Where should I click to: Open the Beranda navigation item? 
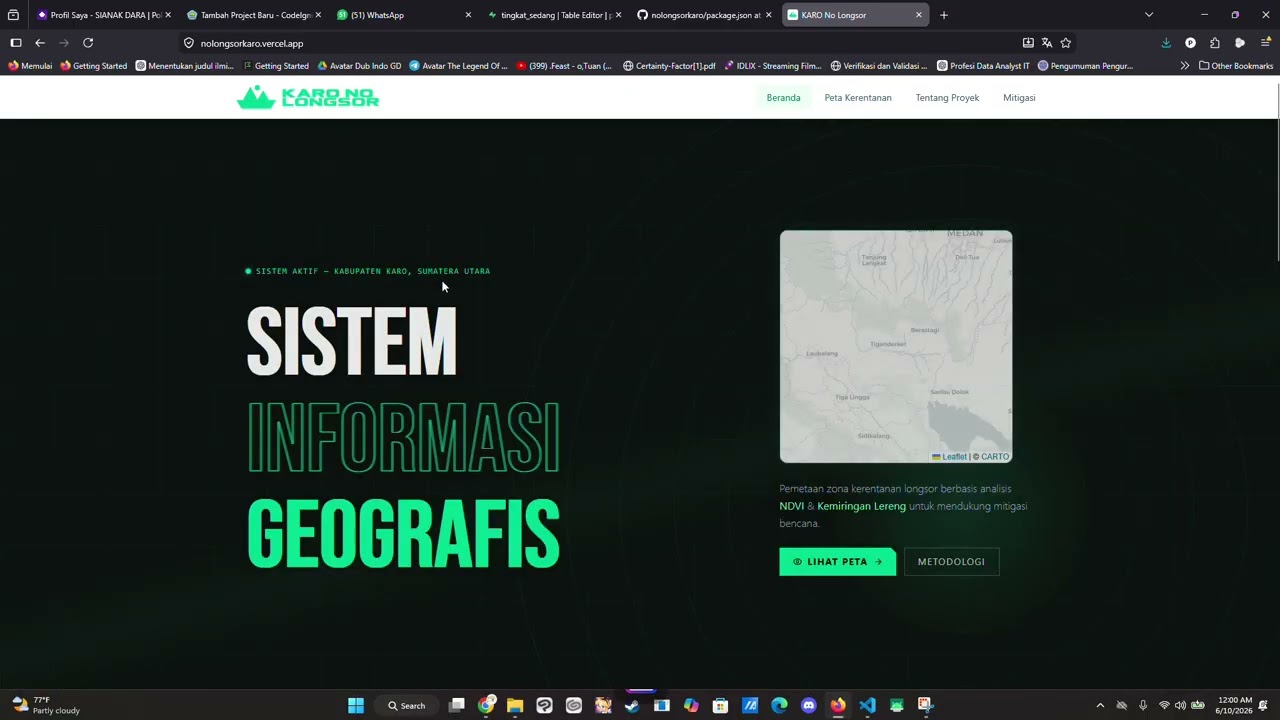coord(783,98)
